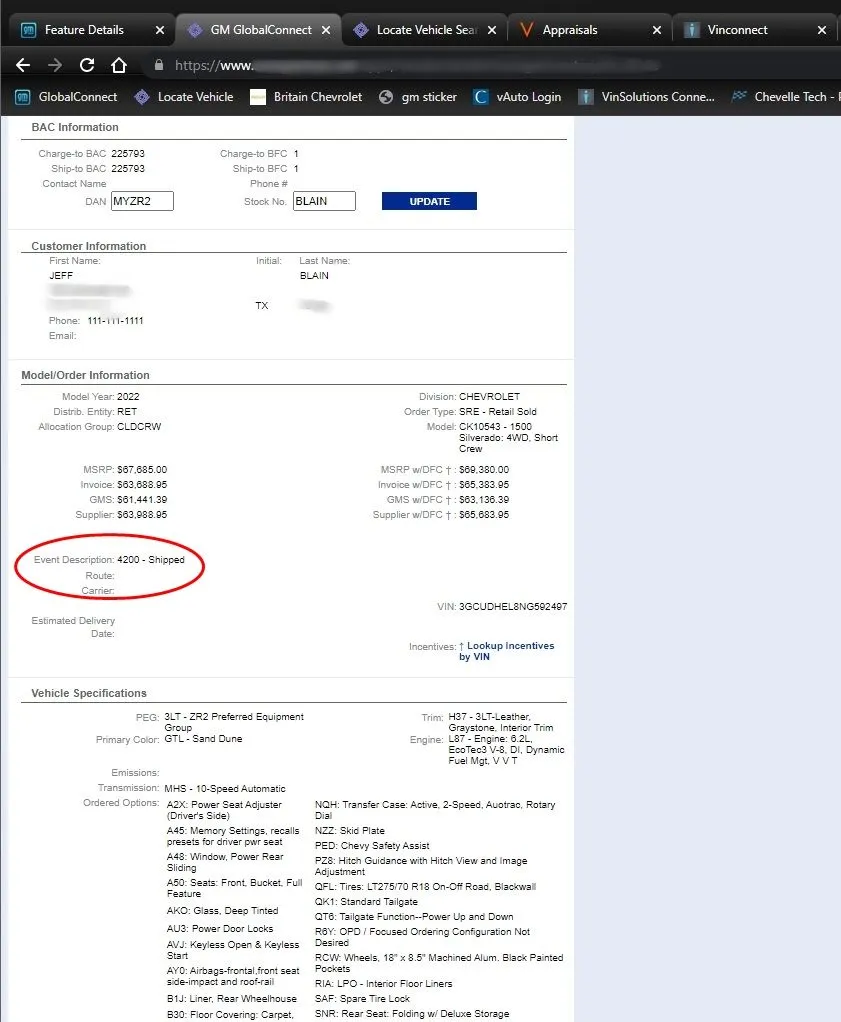Click the info icon on Vinconnect tab
Screen dimensions: 841x1022
[x=692, y=30]
